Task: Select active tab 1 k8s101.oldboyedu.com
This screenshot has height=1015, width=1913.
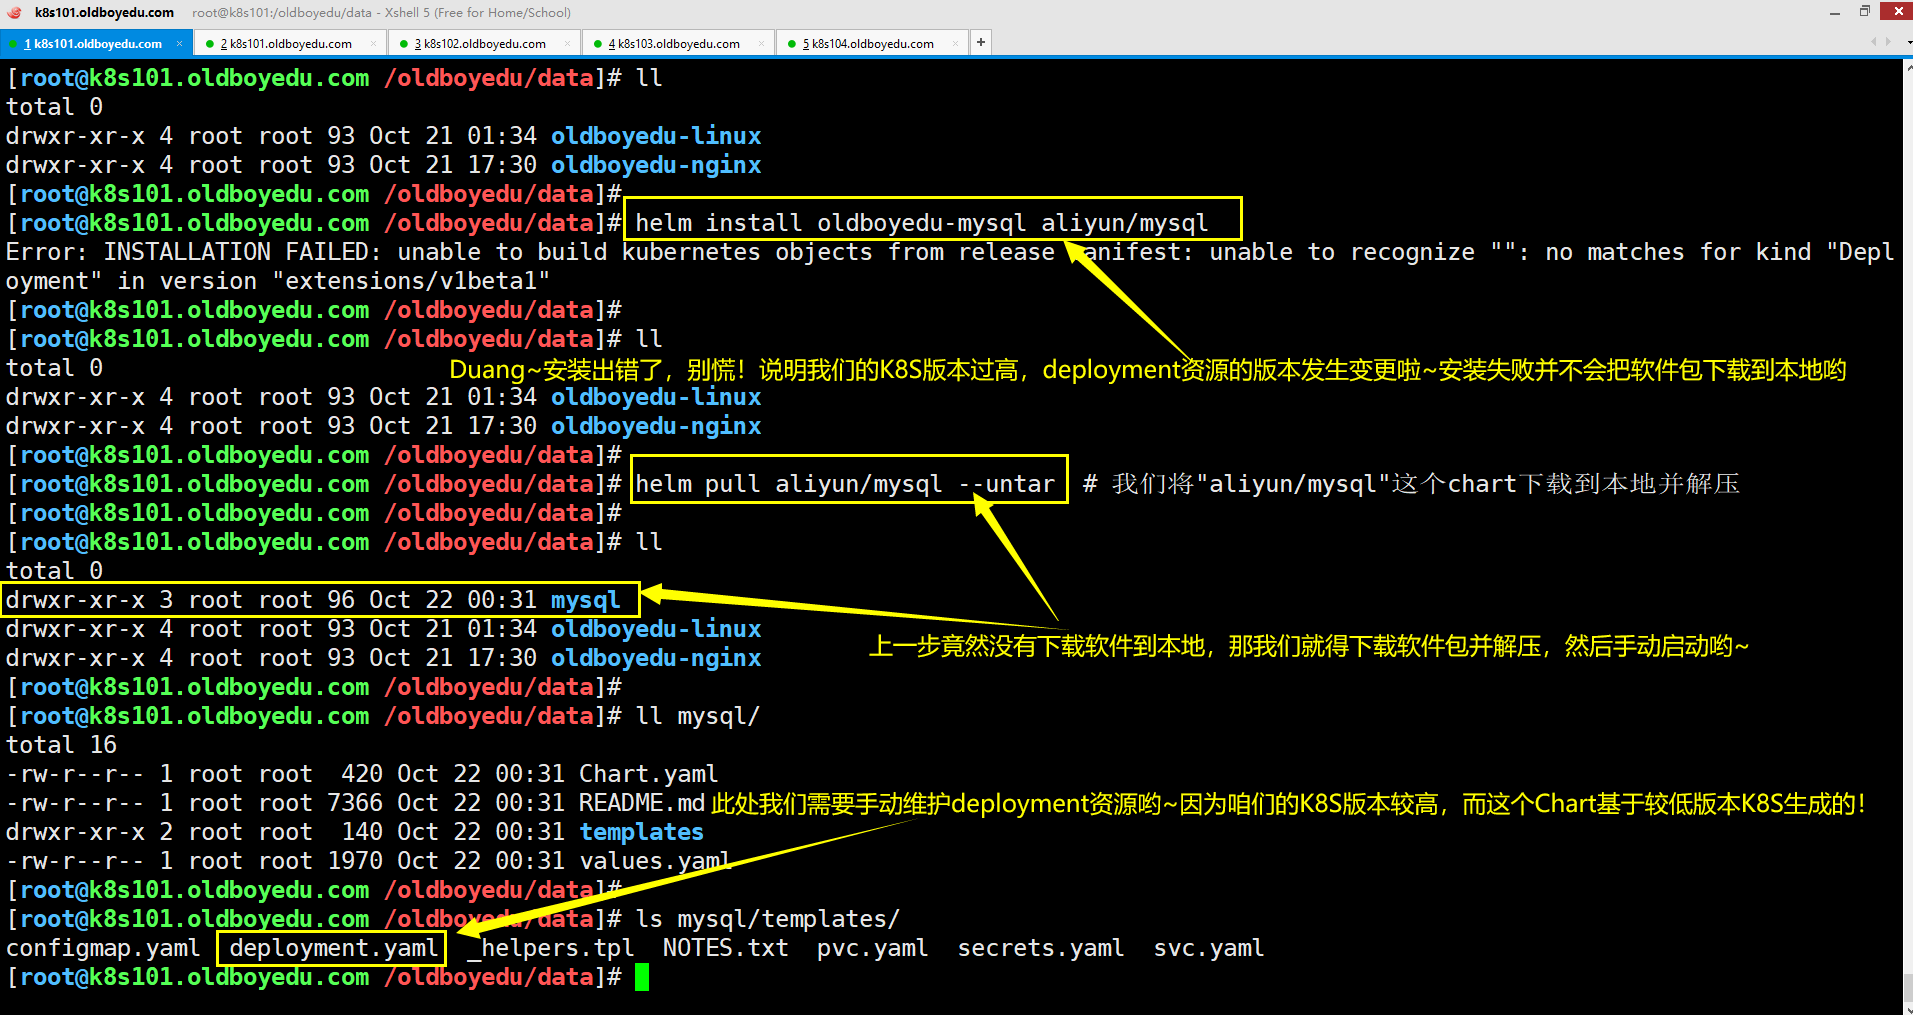Action: point(92,44)
